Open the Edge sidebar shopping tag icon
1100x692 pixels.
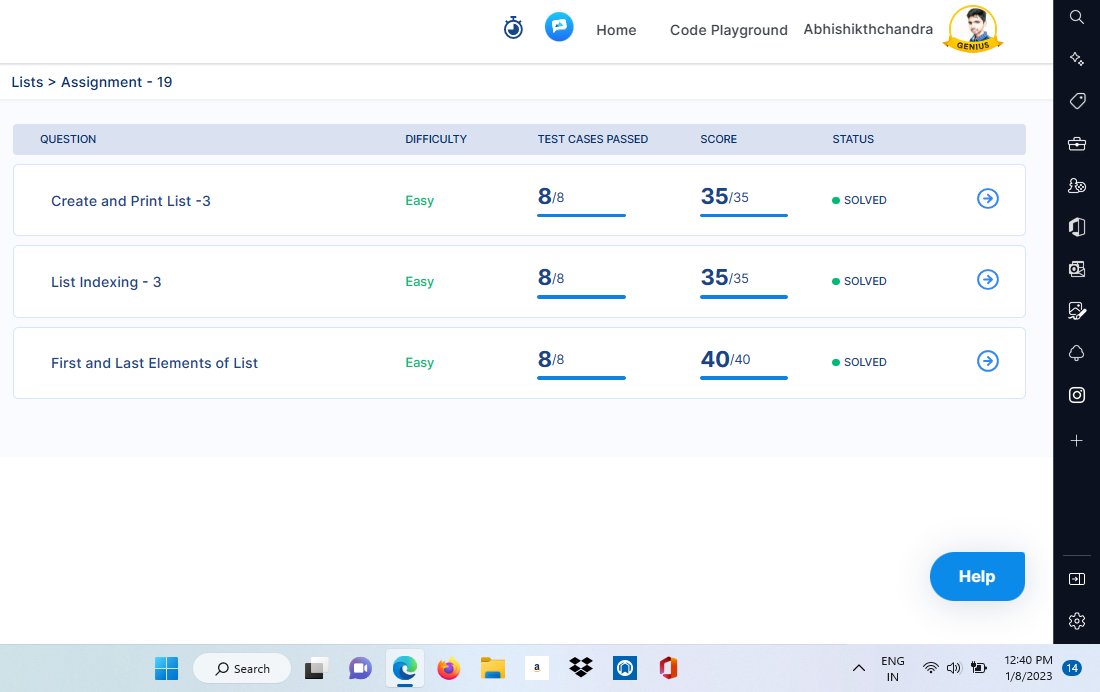pyautogui.click(x=1077, y=101)
